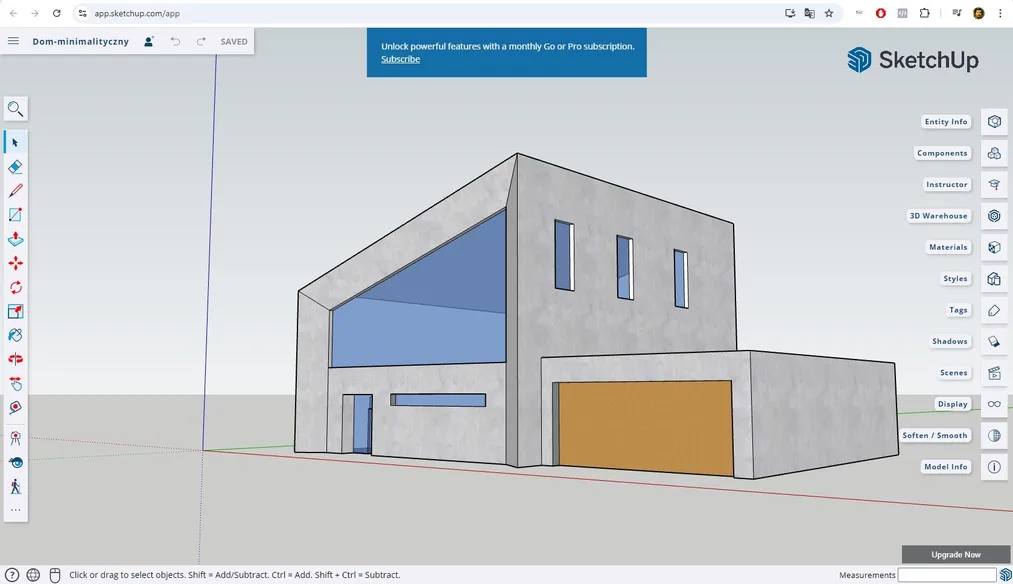Viewport: 1013px width, 584px height.
Task: Select the Rotate tool
Action: tap(15, 287)
